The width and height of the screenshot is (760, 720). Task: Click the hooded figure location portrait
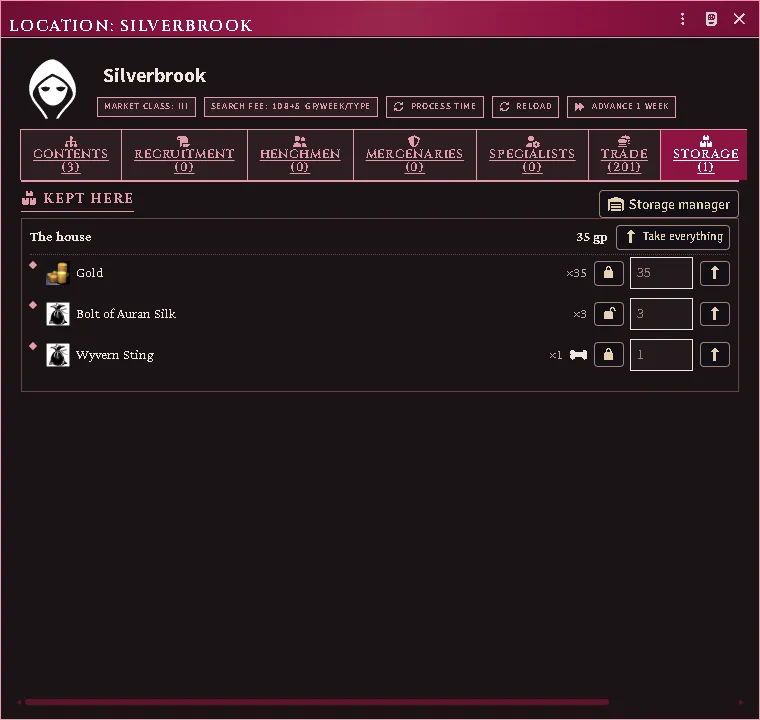pyautogui.click(x=52, y=90)
